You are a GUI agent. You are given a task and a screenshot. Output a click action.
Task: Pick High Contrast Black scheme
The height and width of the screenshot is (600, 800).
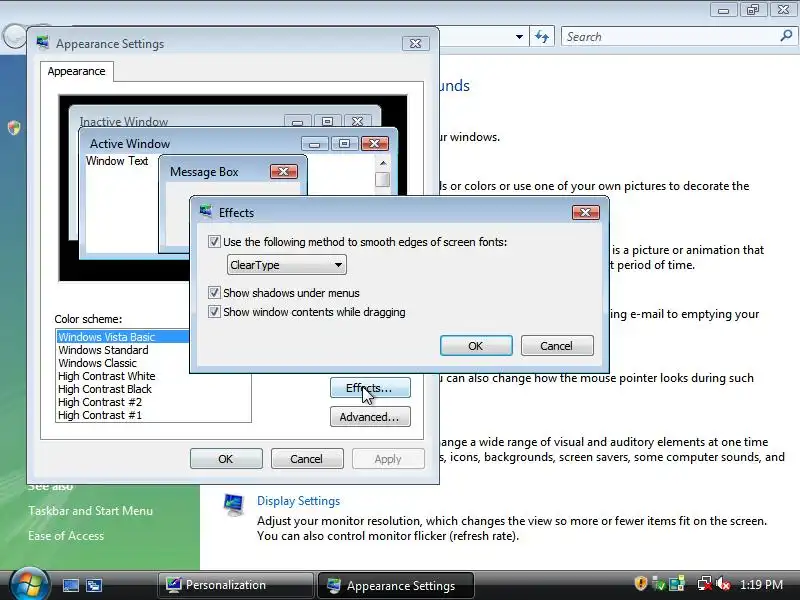coord(105,389)
